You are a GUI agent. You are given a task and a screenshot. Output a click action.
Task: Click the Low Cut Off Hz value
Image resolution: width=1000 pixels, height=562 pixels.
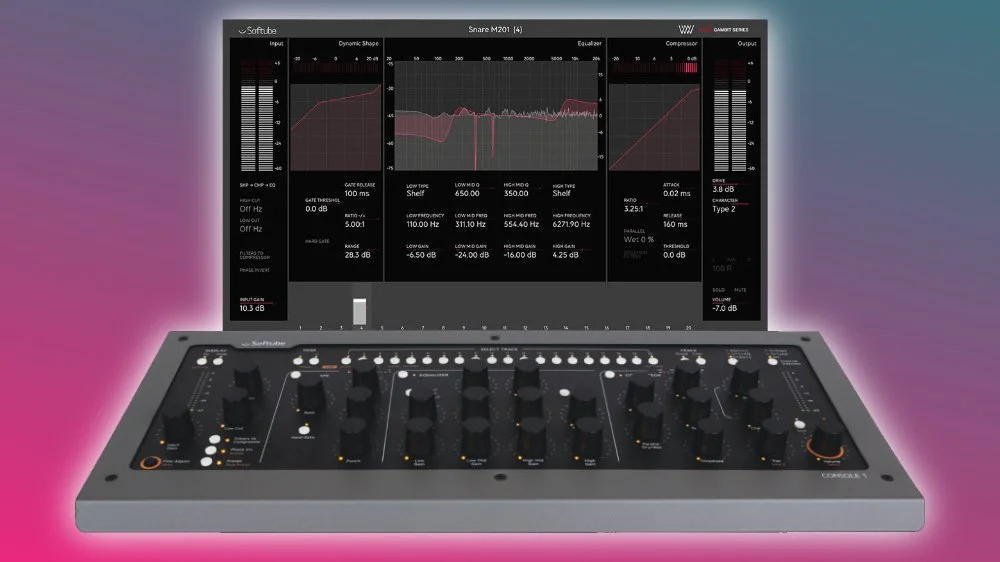pyautogui.click(x=251, y=229)
